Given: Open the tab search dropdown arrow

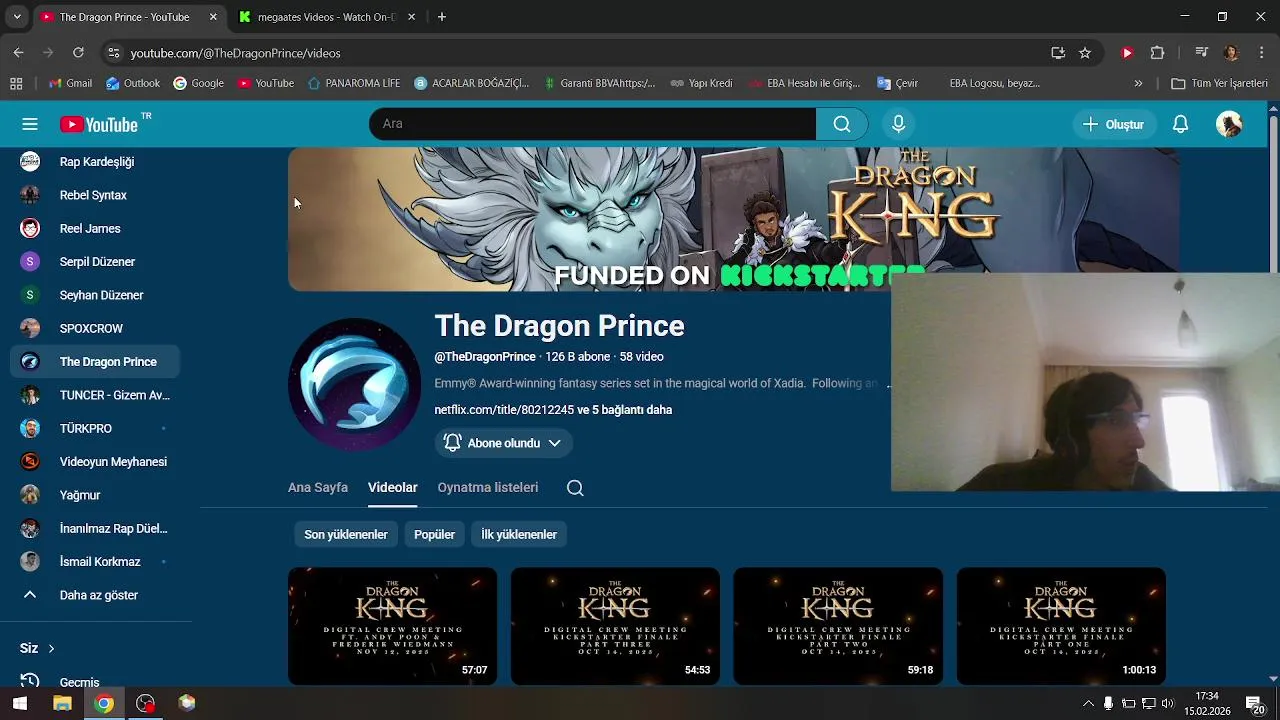Looking at the screenshot, I should click(x=17, y=17).
